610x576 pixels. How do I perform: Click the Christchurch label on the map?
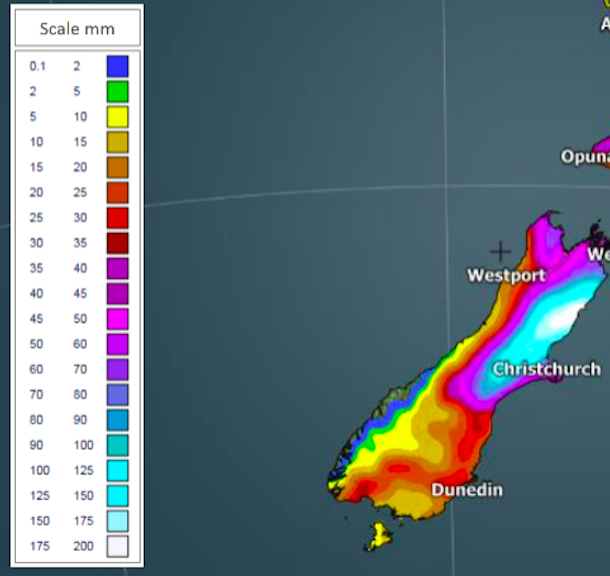(546, 369)
